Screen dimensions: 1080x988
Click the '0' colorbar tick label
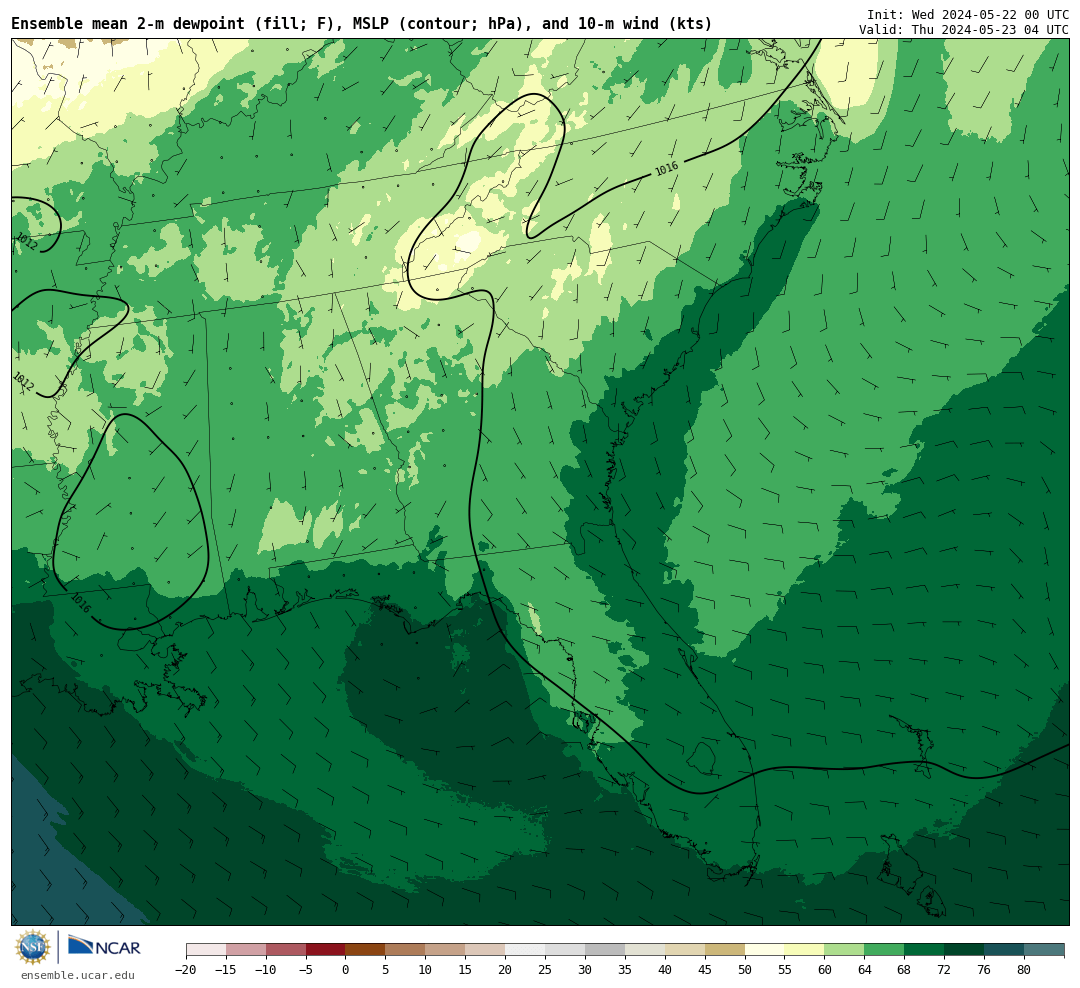[x=346, y=970]
